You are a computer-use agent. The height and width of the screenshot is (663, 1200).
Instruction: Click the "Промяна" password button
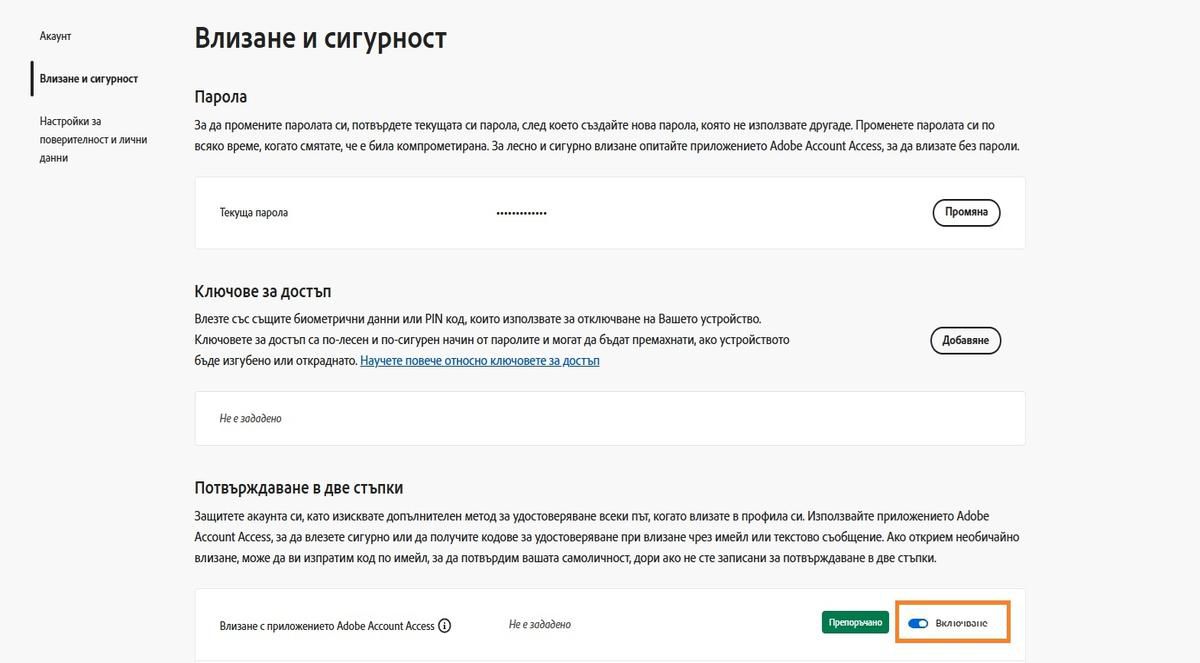tap(965, 212)
